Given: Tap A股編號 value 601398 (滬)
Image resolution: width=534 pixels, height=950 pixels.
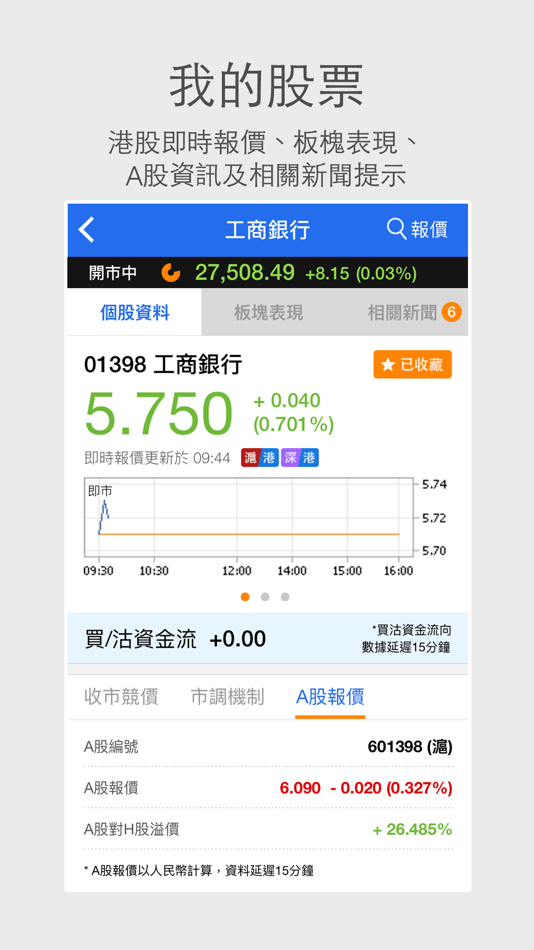Looking at the screenshot, I should point(410,746).
